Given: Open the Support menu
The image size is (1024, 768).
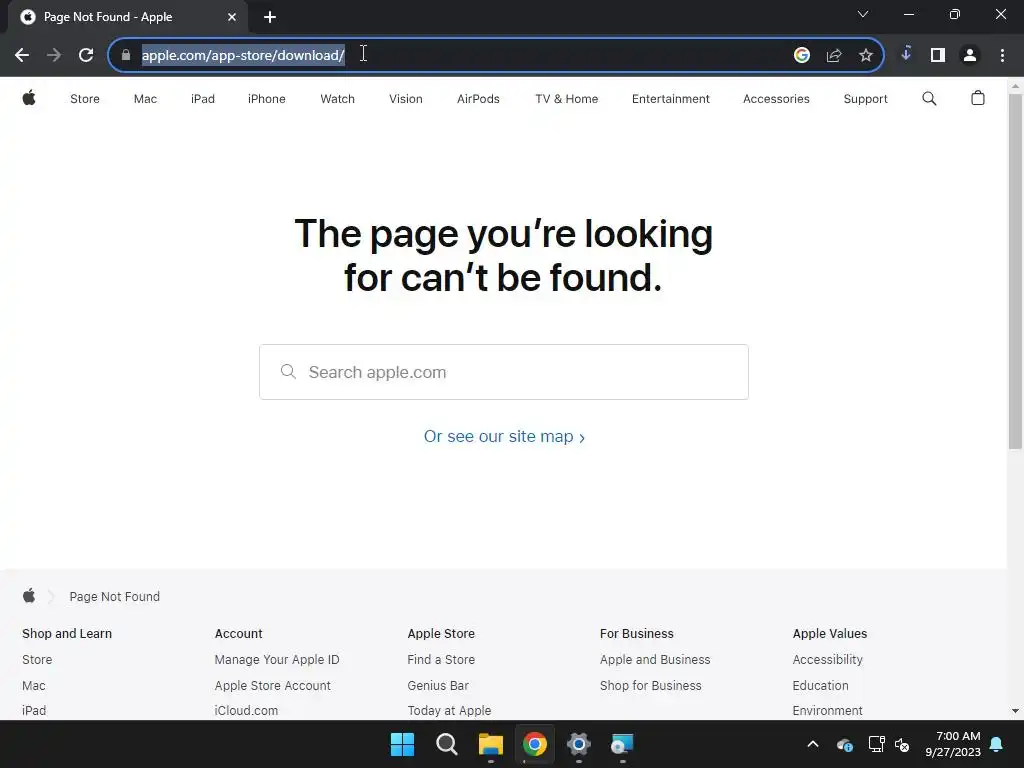Looking at the screenshot, I should point(865,99).
